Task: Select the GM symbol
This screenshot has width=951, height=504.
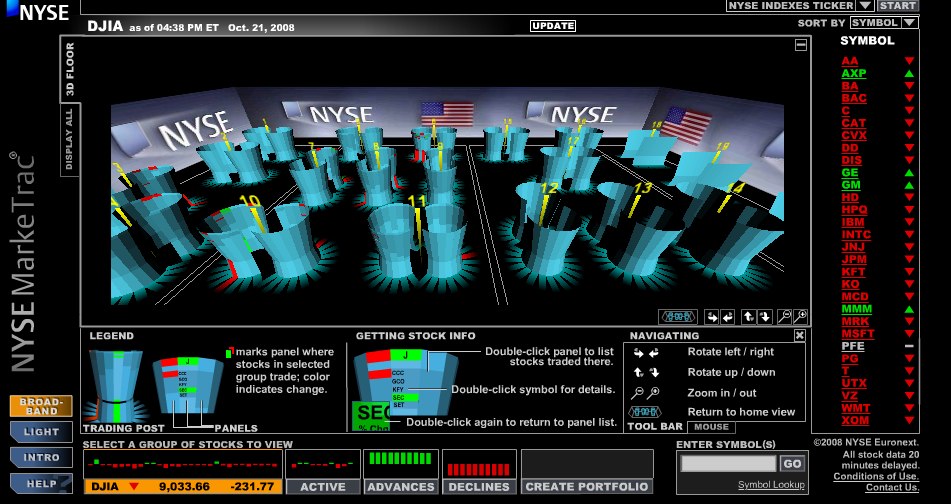Action: [x=851, y=185]
